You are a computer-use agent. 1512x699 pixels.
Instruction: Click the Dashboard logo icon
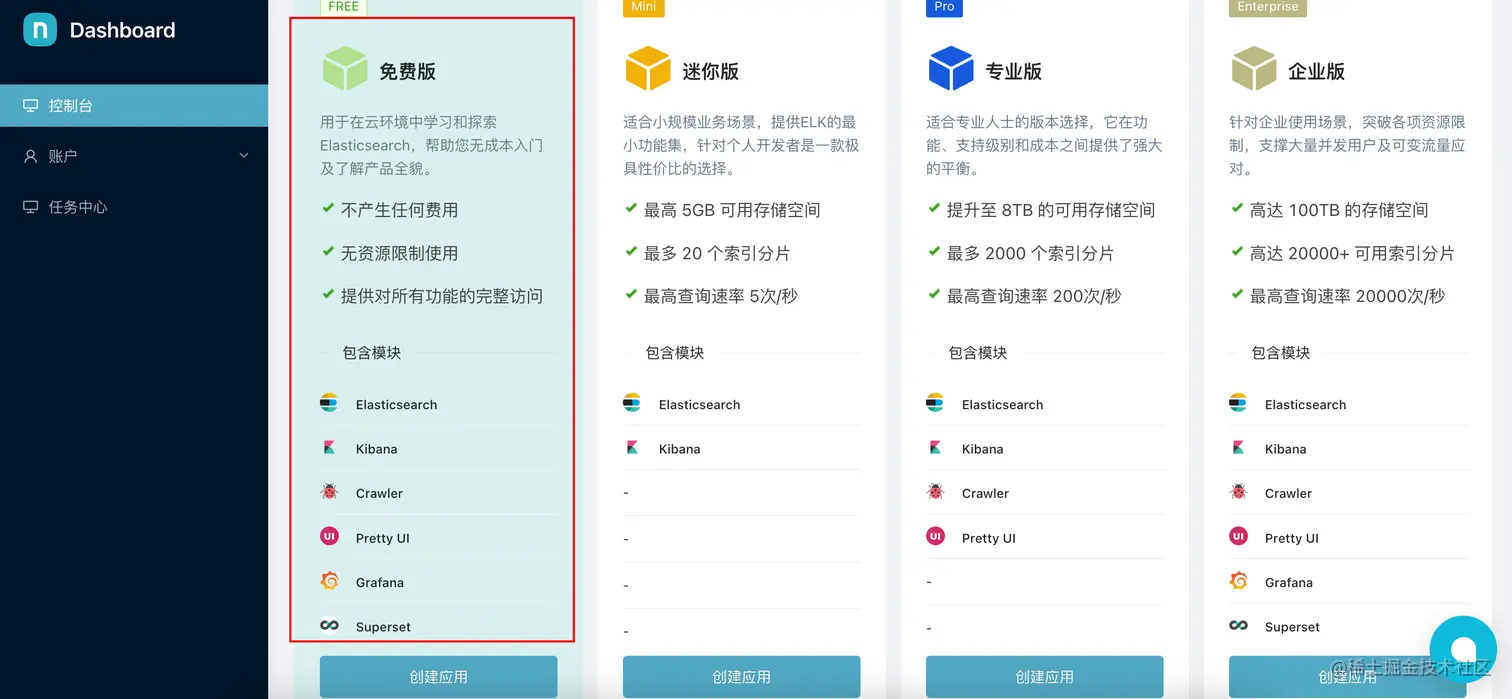40,30
